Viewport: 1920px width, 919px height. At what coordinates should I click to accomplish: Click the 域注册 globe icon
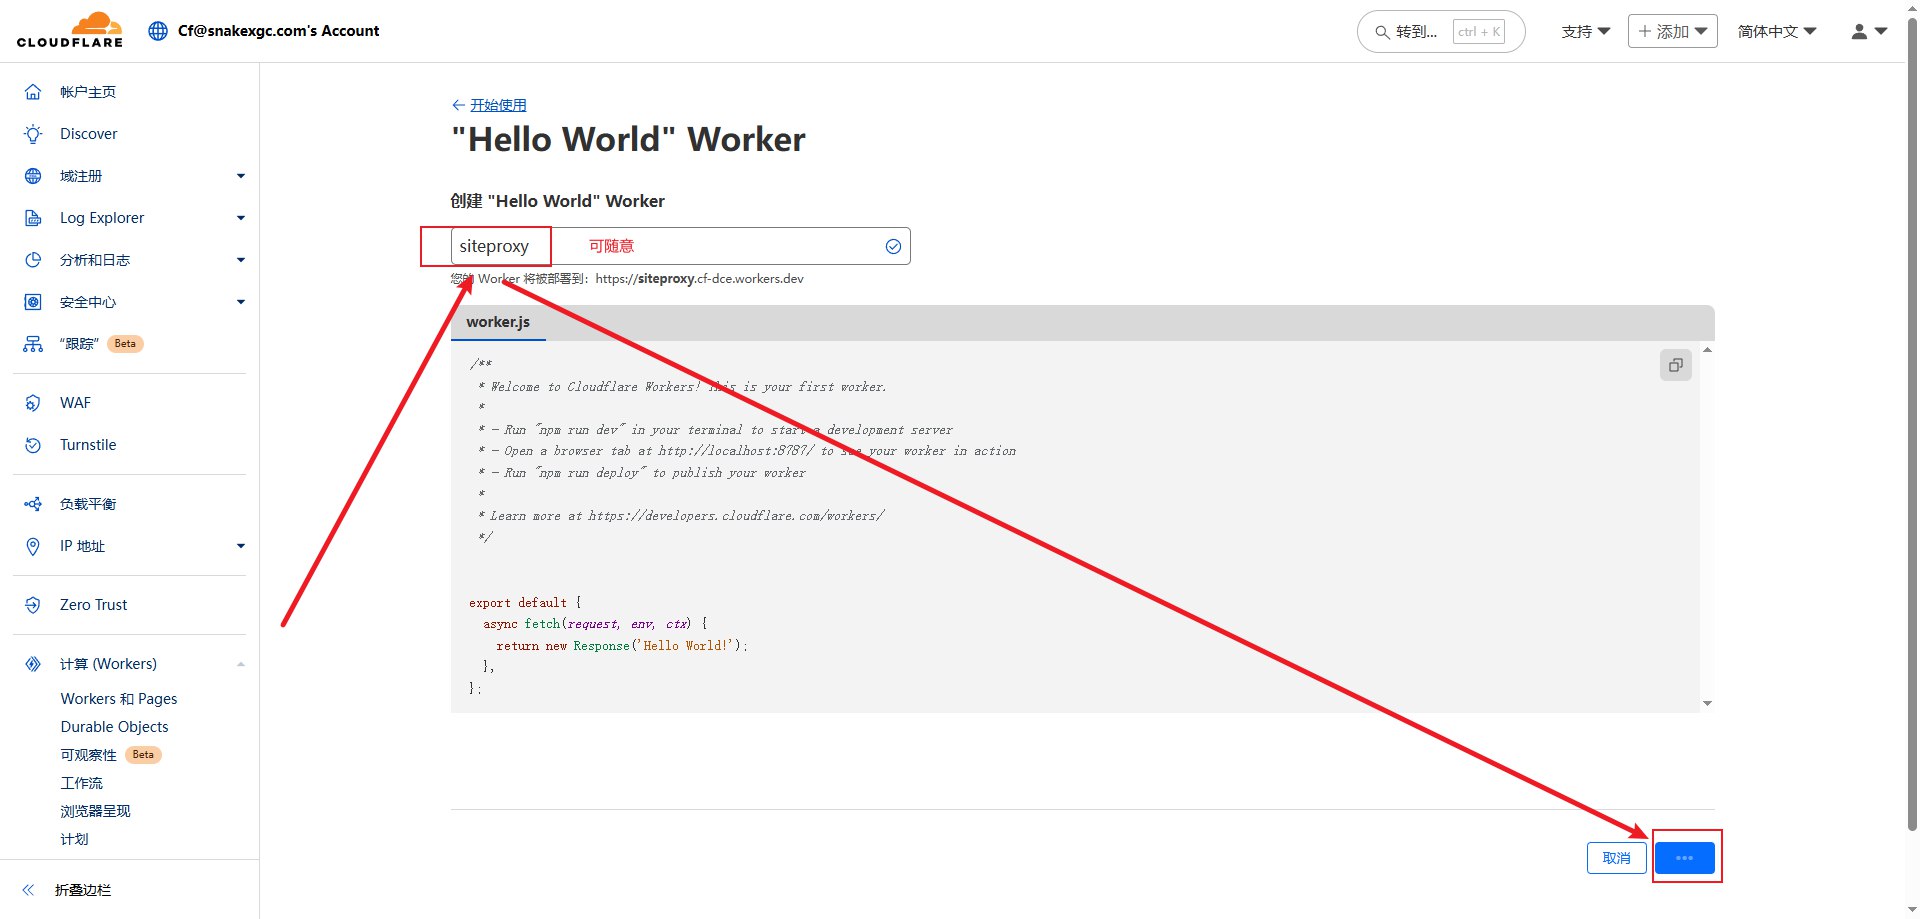33,176
